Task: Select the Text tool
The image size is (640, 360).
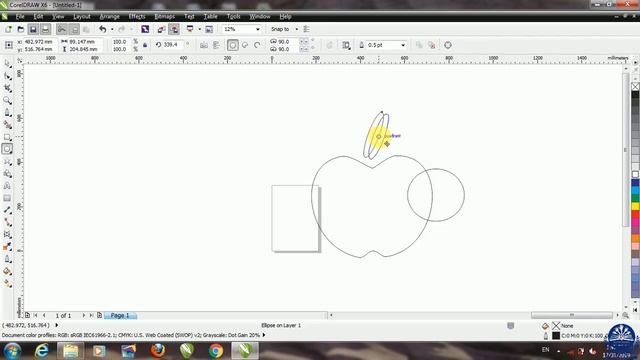Action: click(7, 186)
